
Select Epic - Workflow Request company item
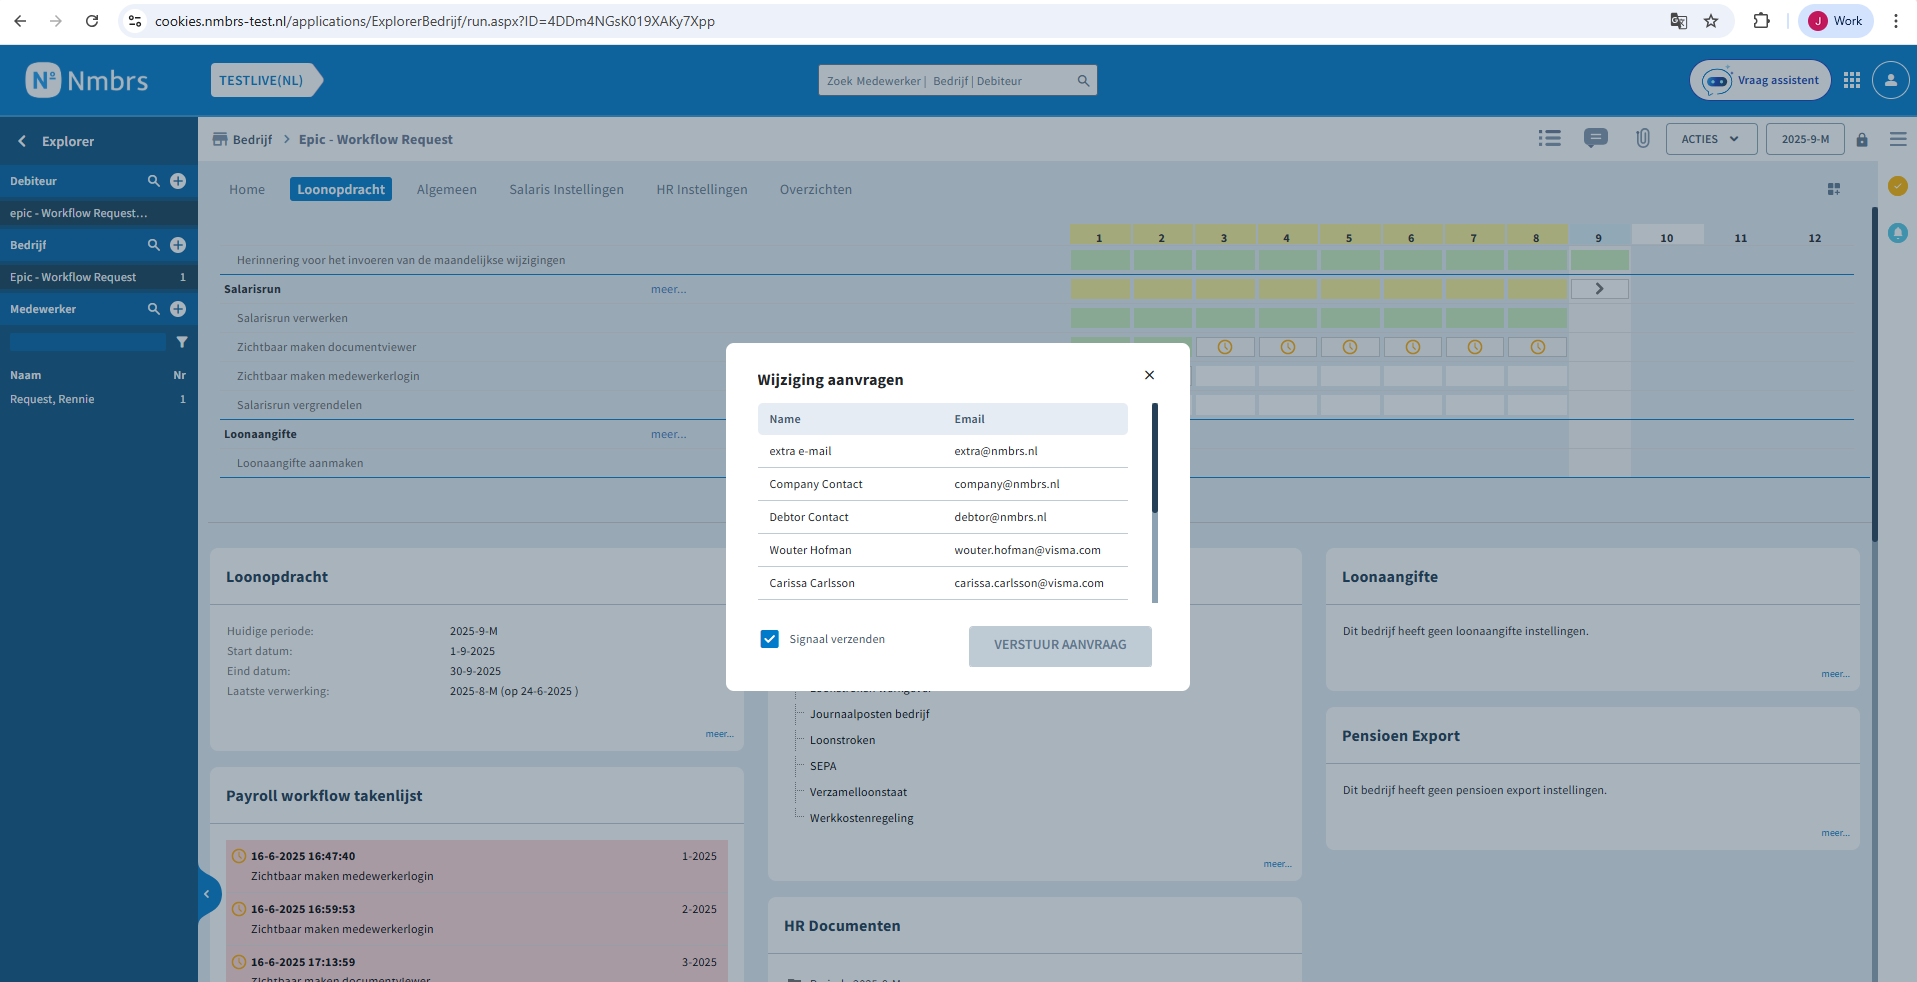(x=99, y=277)
